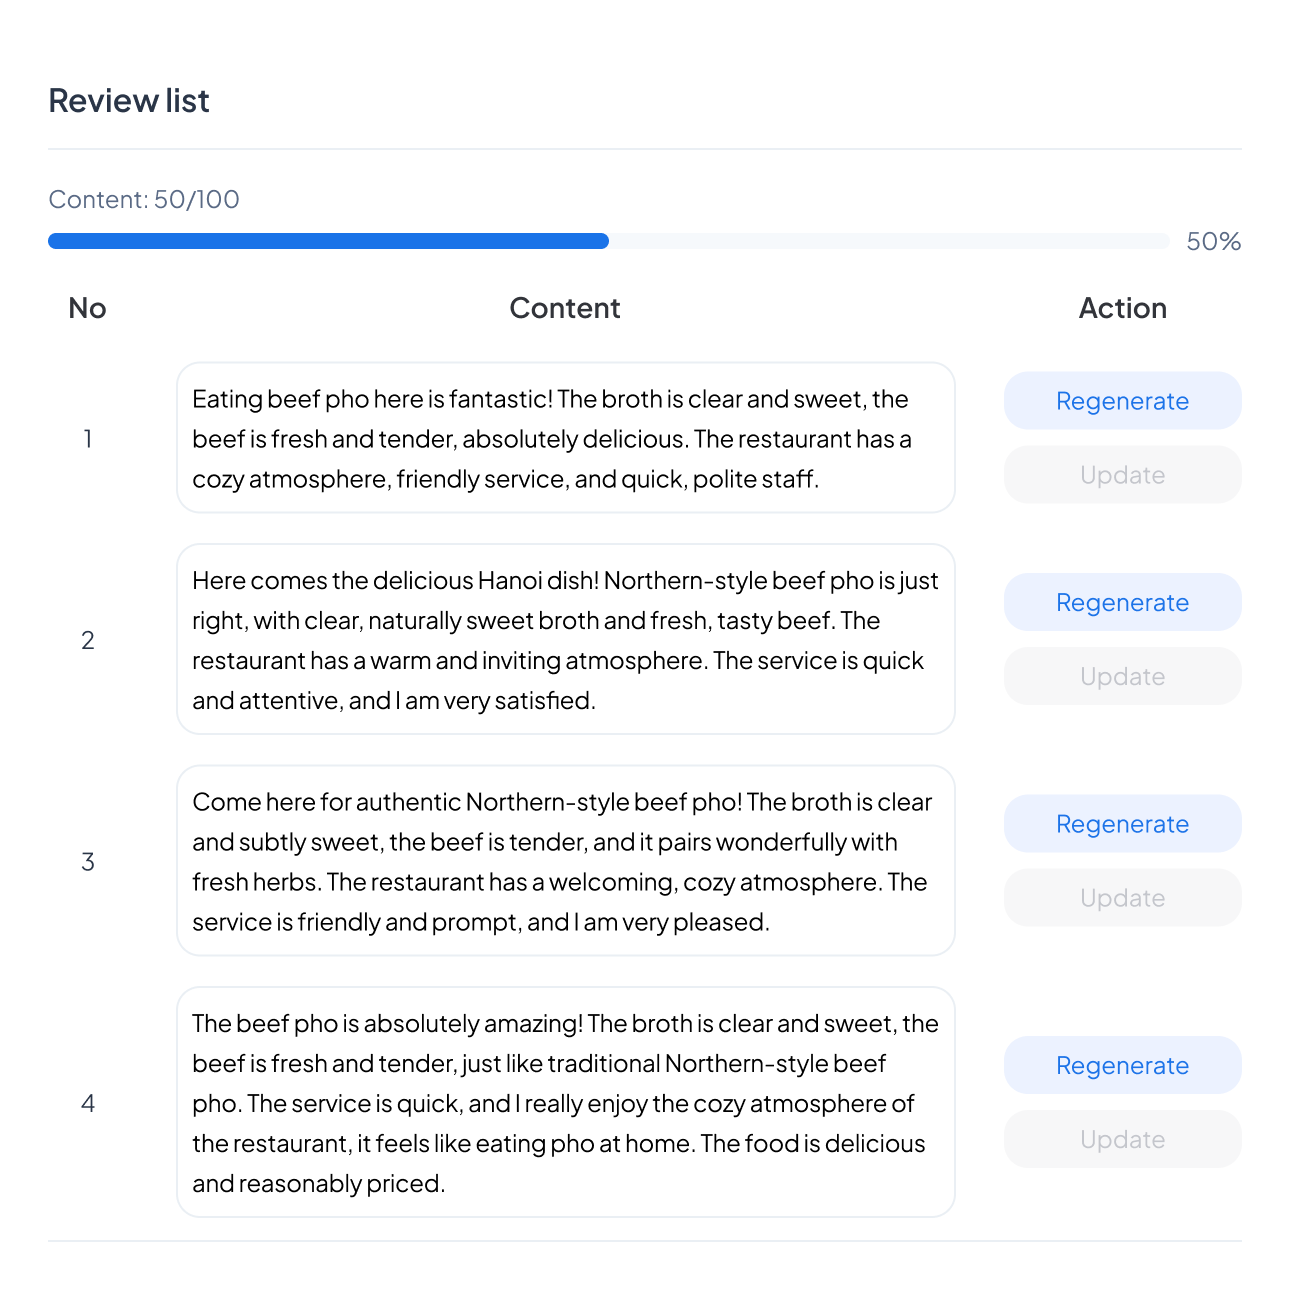Update review number 4
Image resolution: width=1290 pixels, height=1290 pixels.
tap(1122, 1139)
